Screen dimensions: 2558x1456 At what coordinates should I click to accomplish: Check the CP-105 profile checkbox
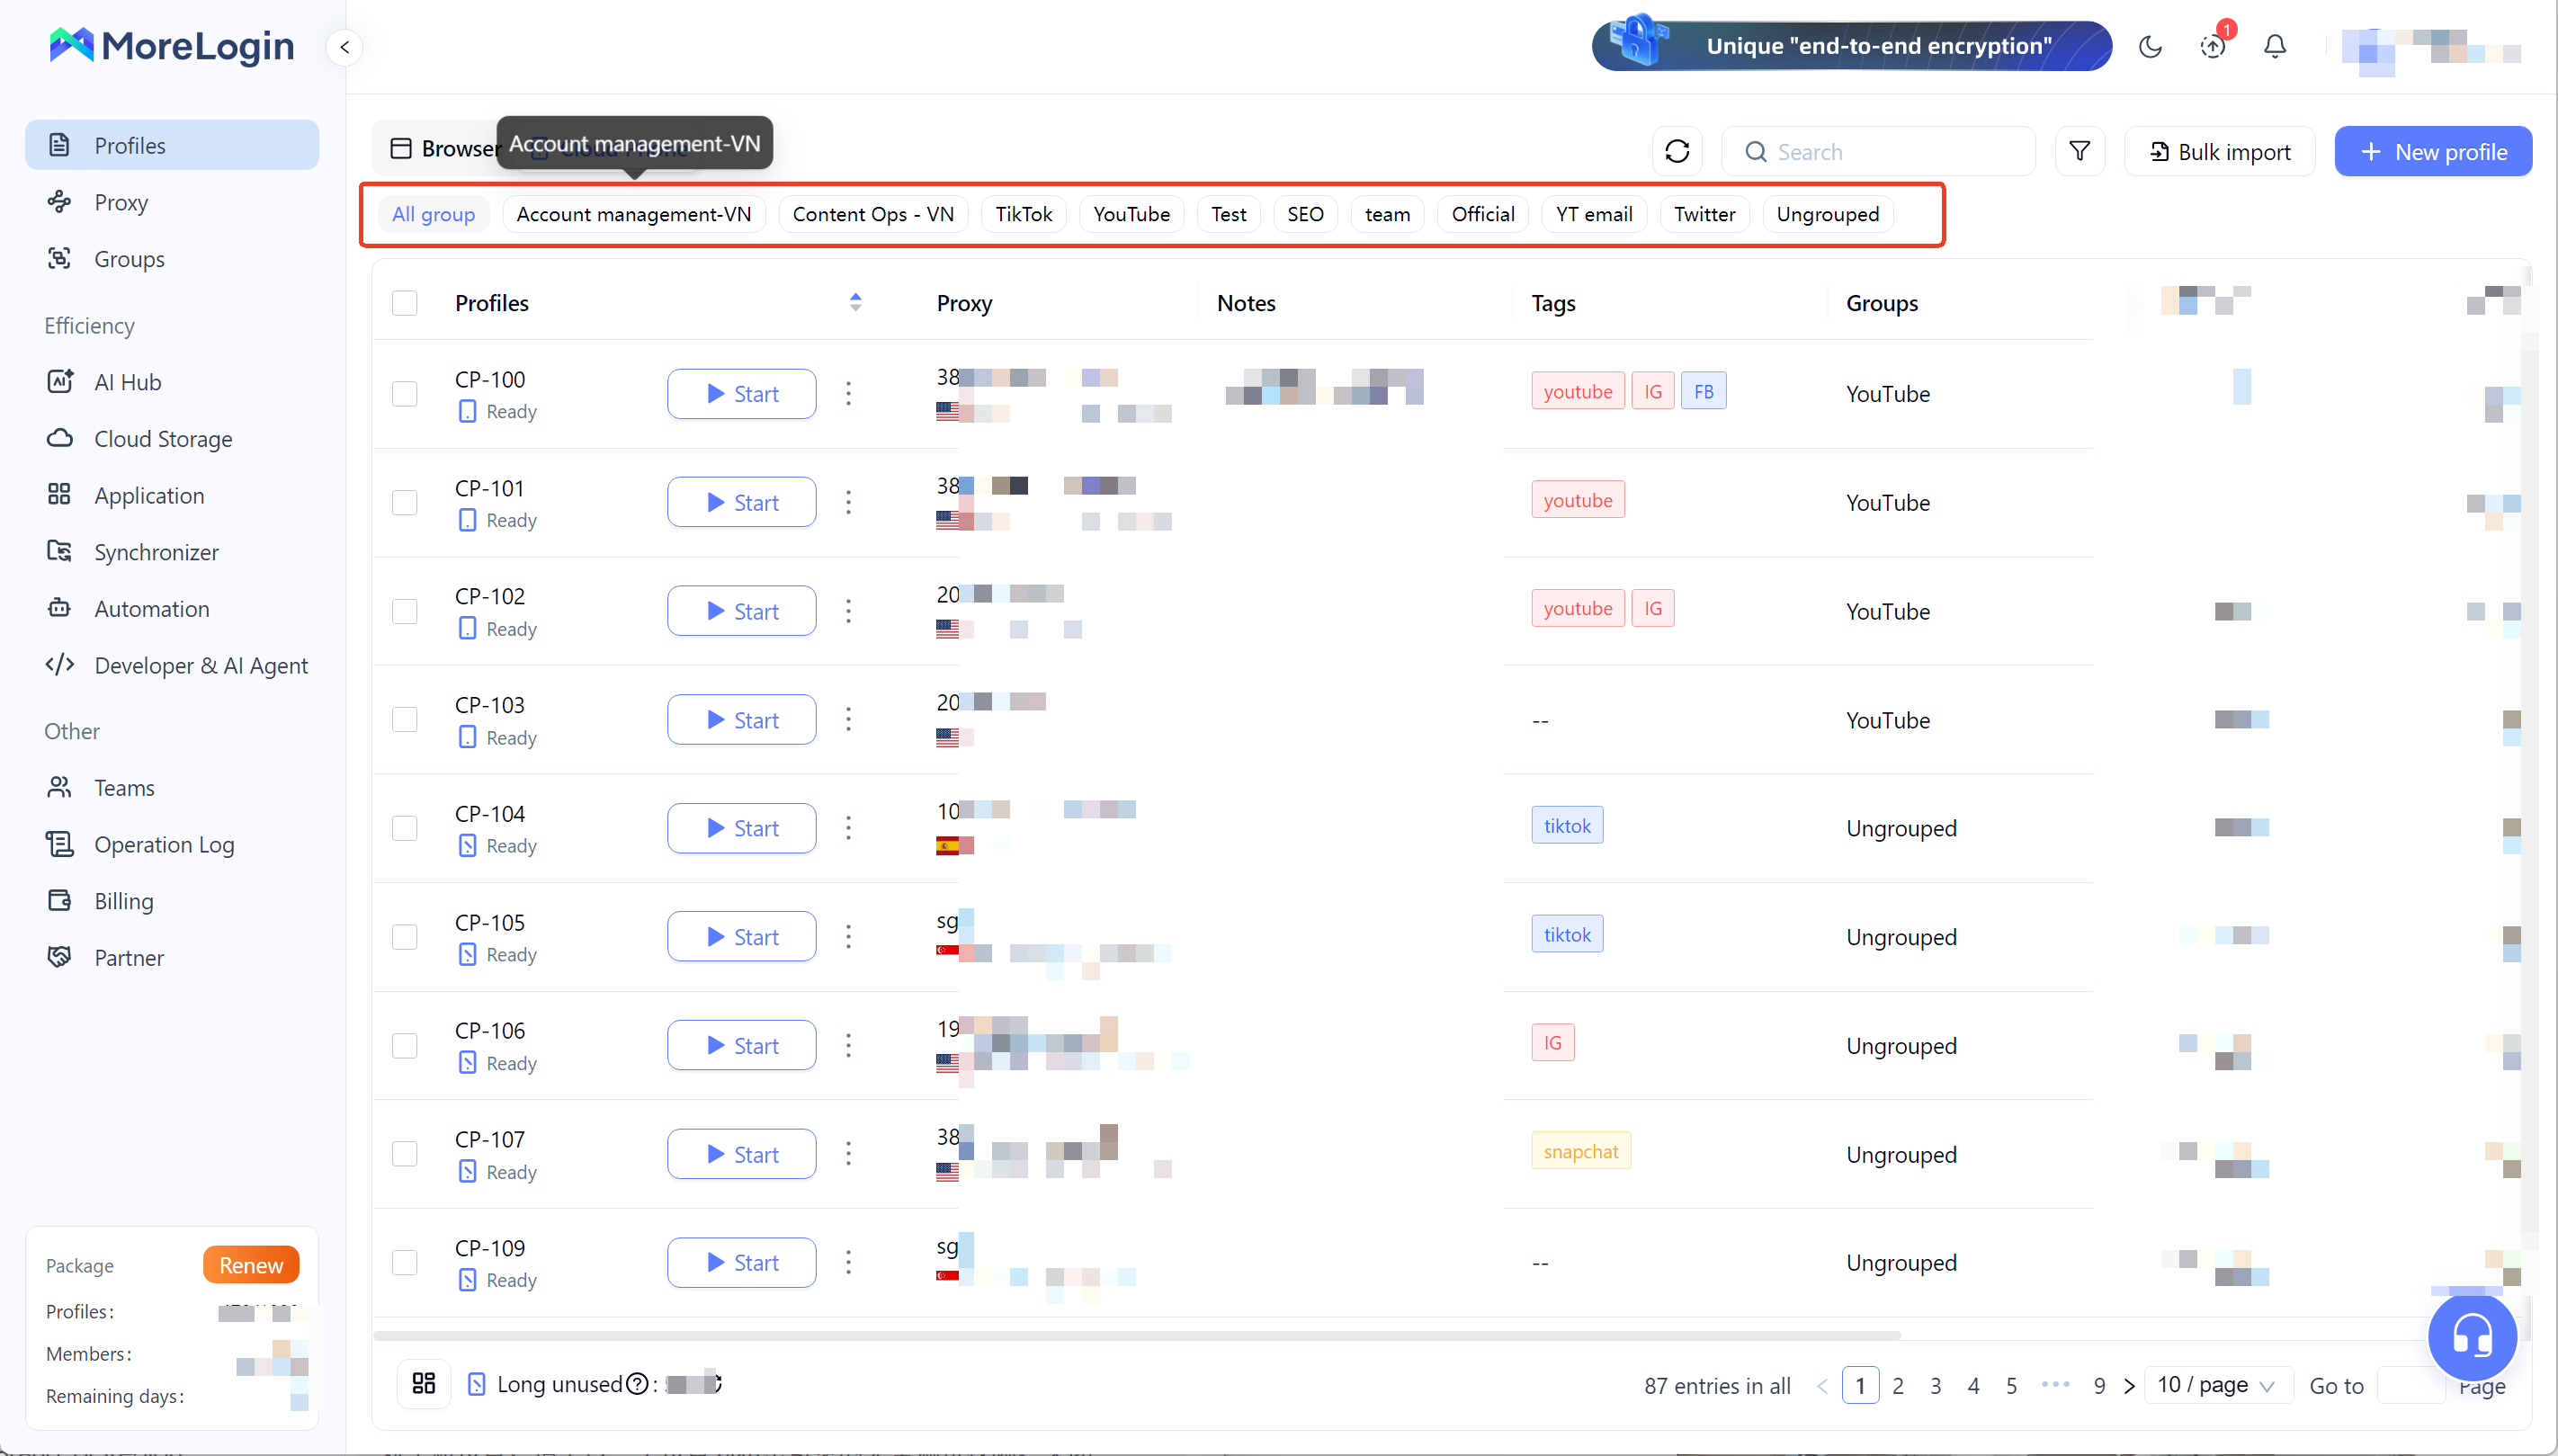click(x=405, y=937)
